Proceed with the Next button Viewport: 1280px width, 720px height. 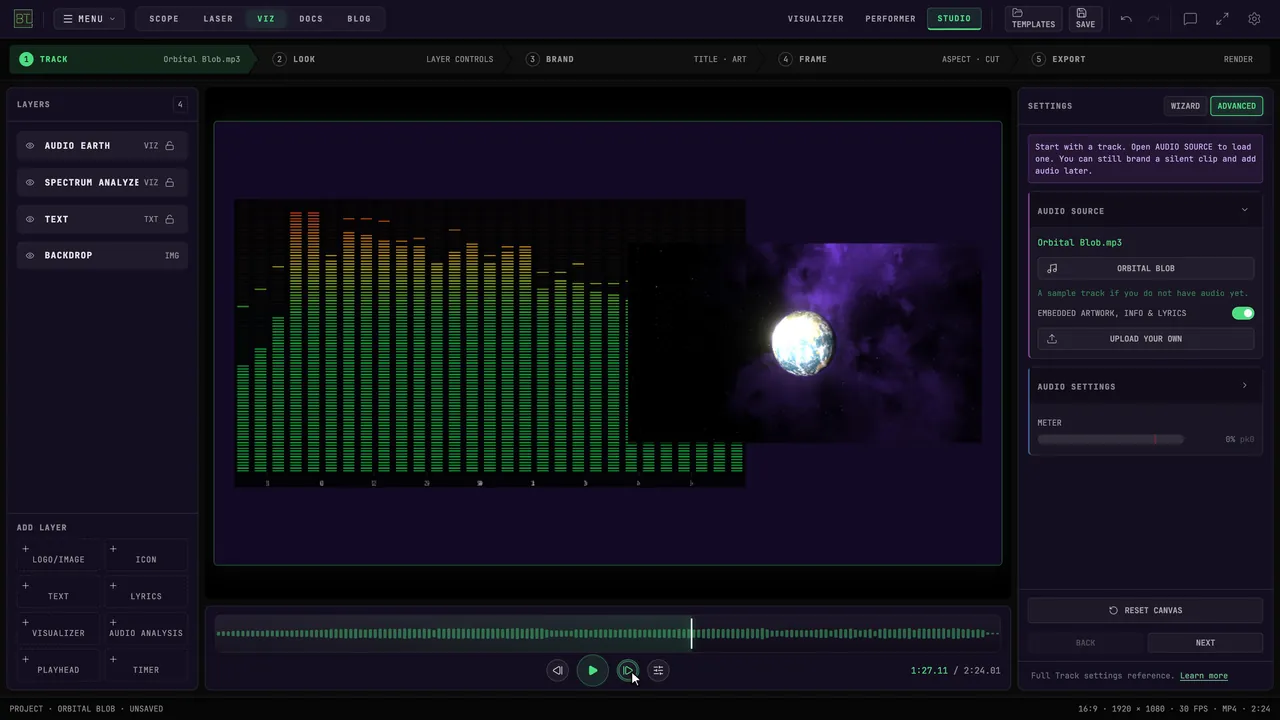pos(1205,643)
